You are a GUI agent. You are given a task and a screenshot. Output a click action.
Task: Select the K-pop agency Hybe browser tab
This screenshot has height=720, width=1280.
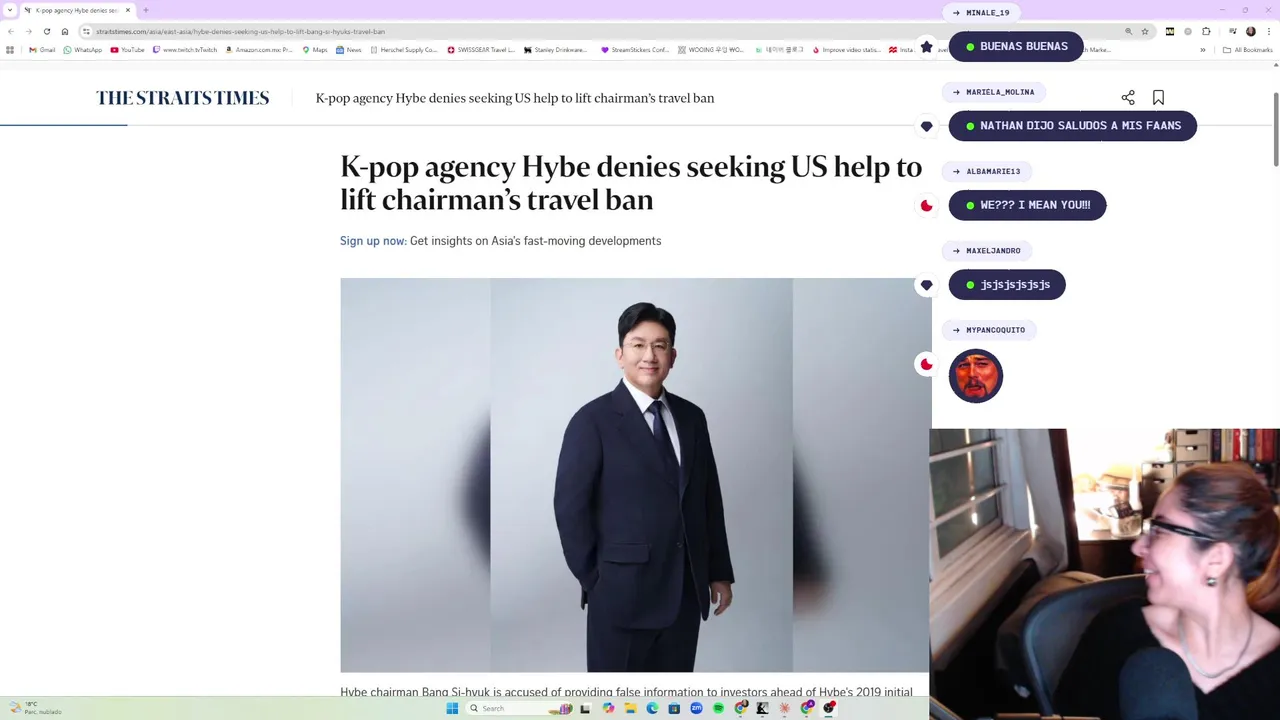[76, 10]
